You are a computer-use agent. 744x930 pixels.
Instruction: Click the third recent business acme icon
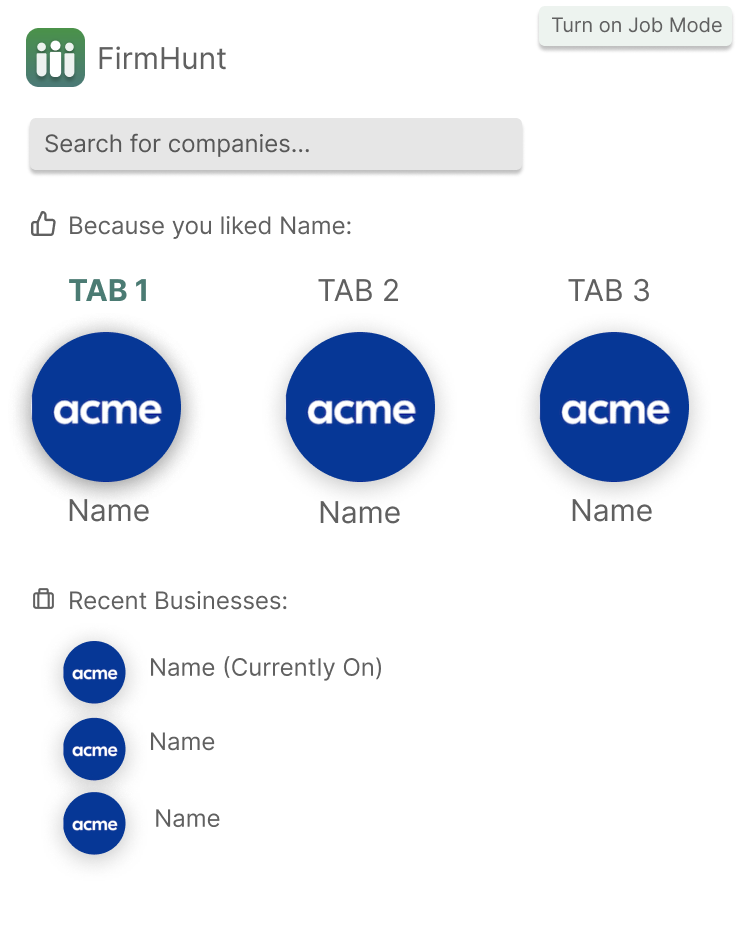pyautogui.click(x=94, y=823)
